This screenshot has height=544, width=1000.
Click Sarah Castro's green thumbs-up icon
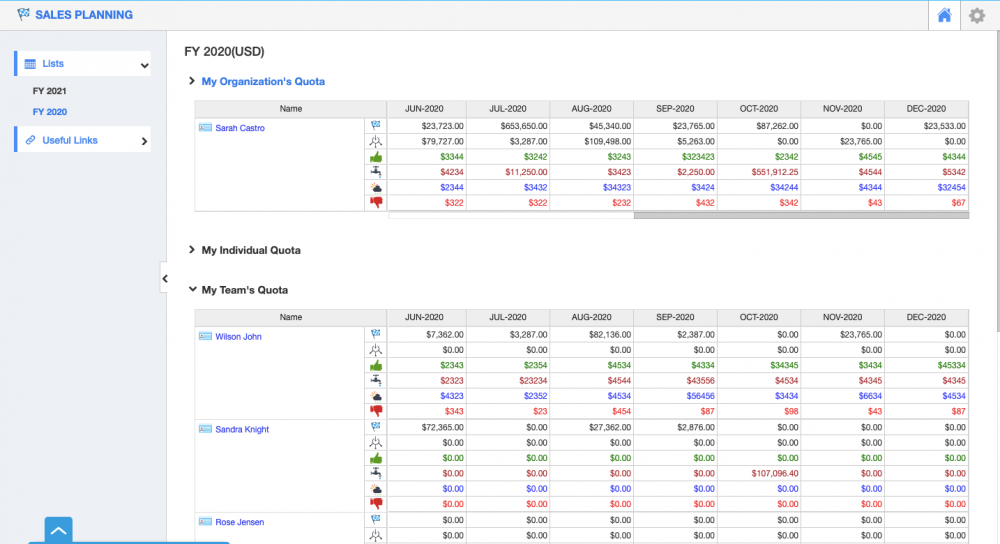pos(376,157)
